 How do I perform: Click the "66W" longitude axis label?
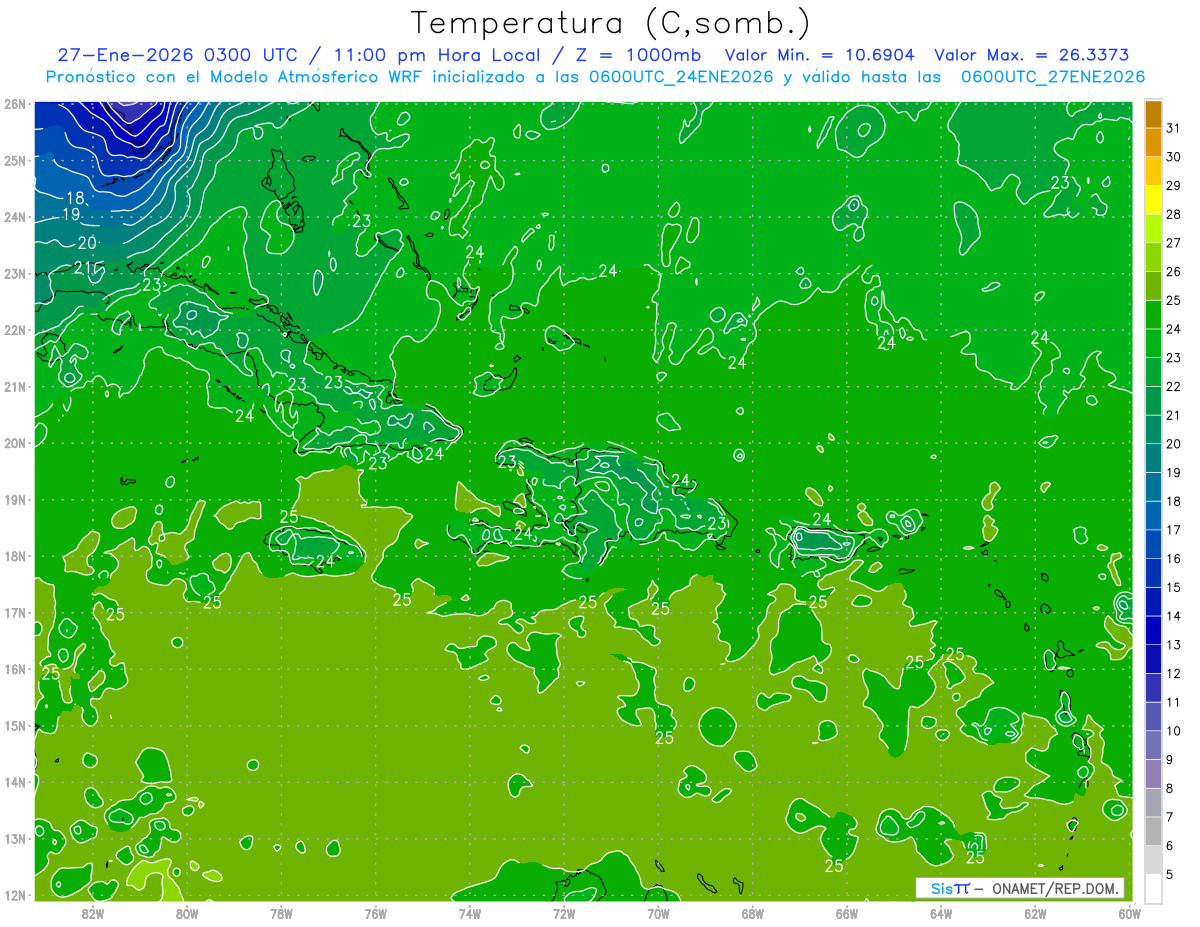point(846,912)
